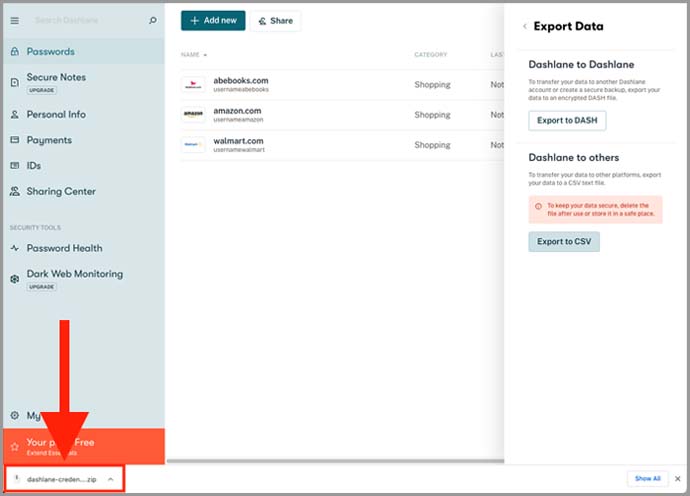Click Export to CSV button
Image resolution: width=690 pixels, height=496 pixels.
[564, 242]
